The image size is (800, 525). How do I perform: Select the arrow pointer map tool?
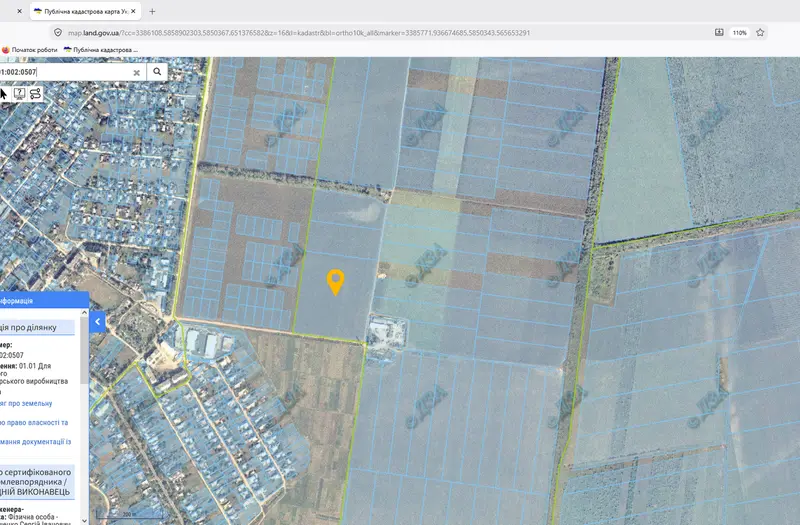click(x=4, y=94)
